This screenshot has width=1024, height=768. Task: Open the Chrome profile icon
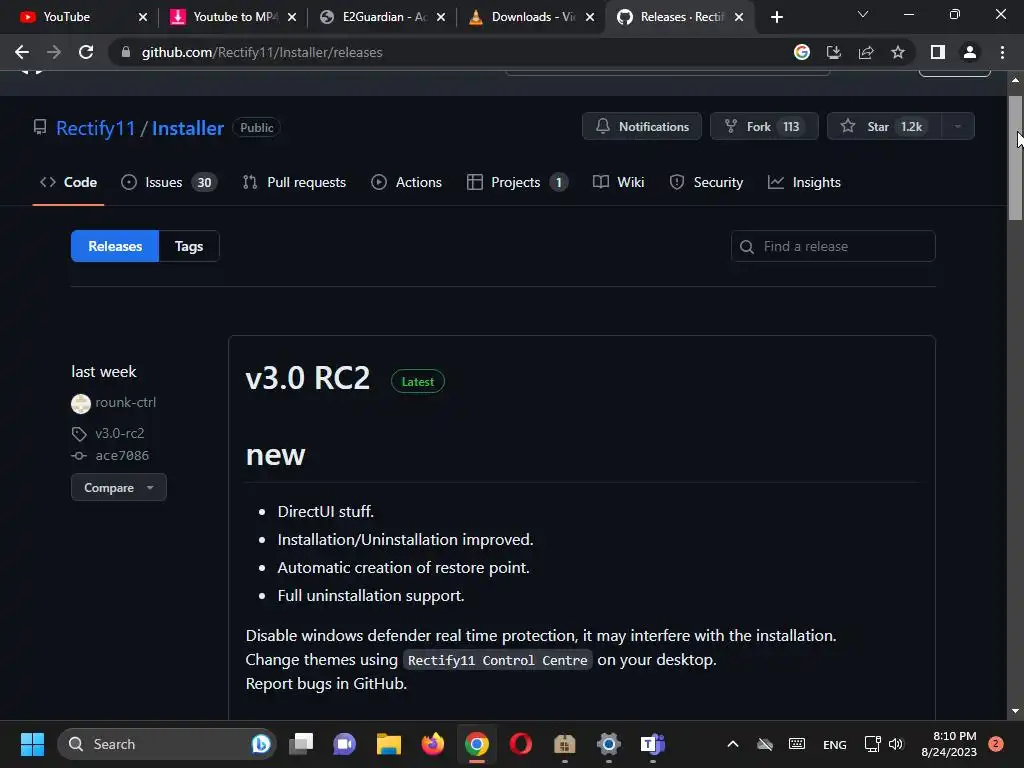(x=970, y=52)
